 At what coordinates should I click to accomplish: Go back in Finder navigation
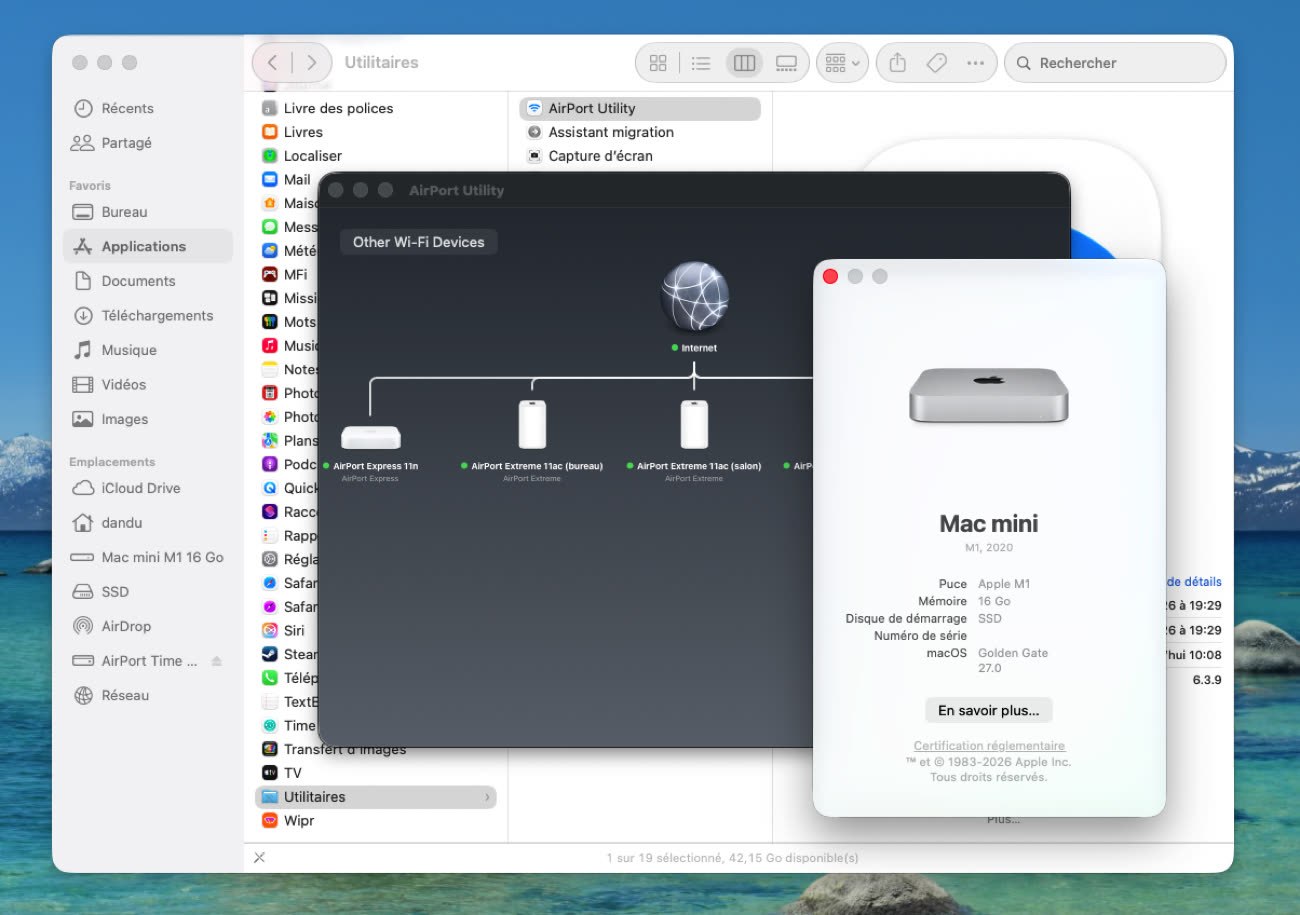[x=272, y=62]
